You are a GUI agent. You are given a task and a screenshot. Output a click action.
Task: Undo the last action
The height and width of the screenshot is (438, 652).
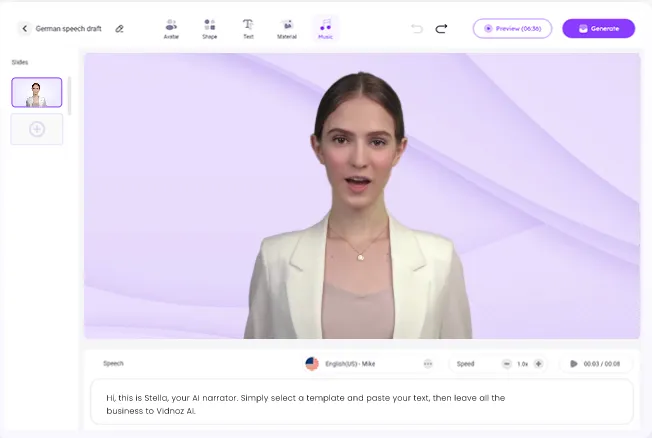coord(417,29)
